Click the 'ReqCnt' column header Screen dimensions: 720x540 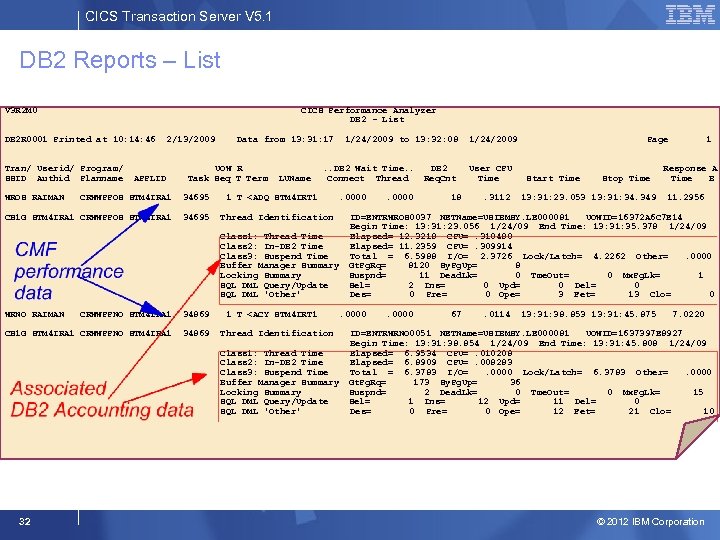click(440, 178)
